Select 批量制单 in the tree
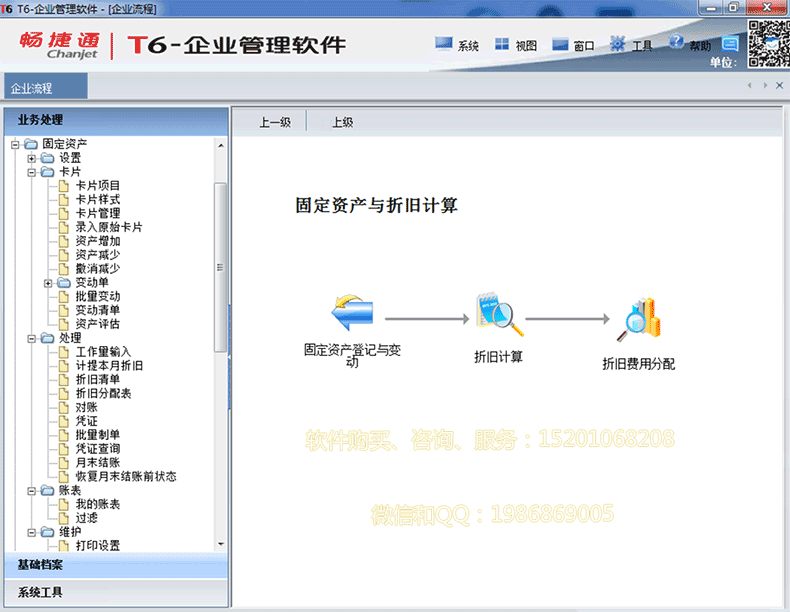The height and width of the screenshot is (612, 790). click(98, 435)
